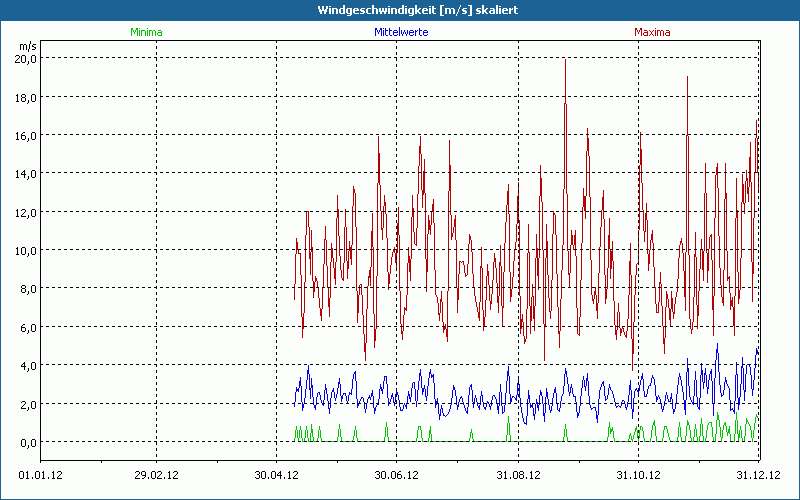Click the Minima legend label
800x500 pixels.
[x=146, y=32]
